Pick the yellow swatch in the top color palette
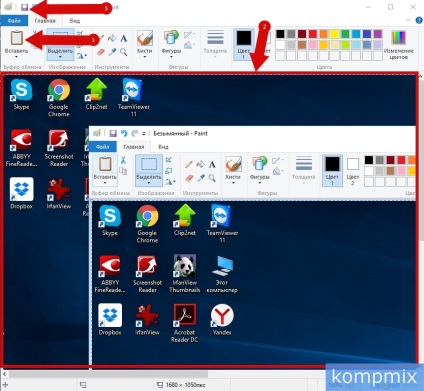 (x=334, y=34)
